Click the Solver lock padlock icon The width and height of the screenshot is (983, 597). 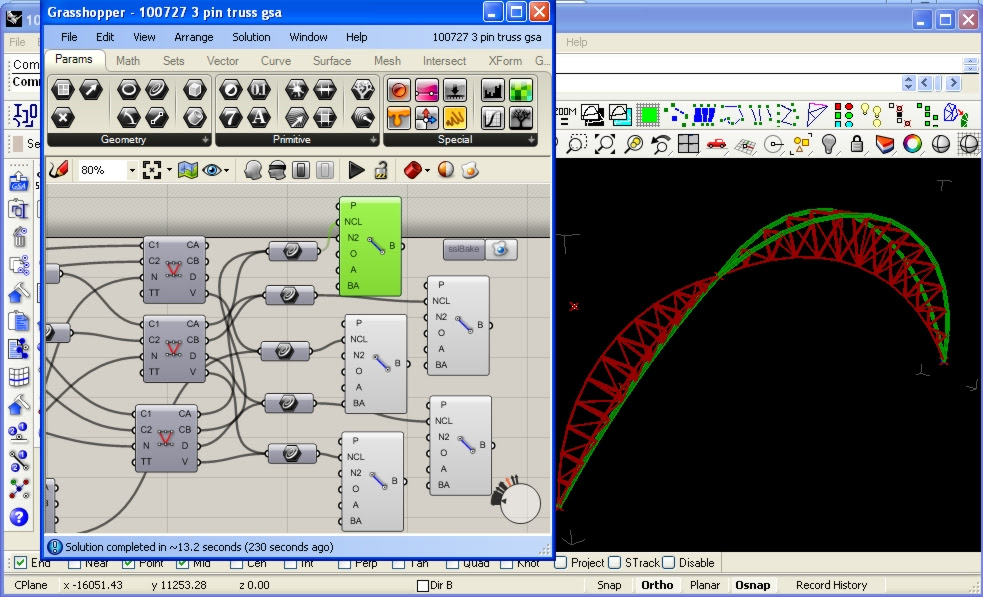pyautogui.click(x=381, y=170)
